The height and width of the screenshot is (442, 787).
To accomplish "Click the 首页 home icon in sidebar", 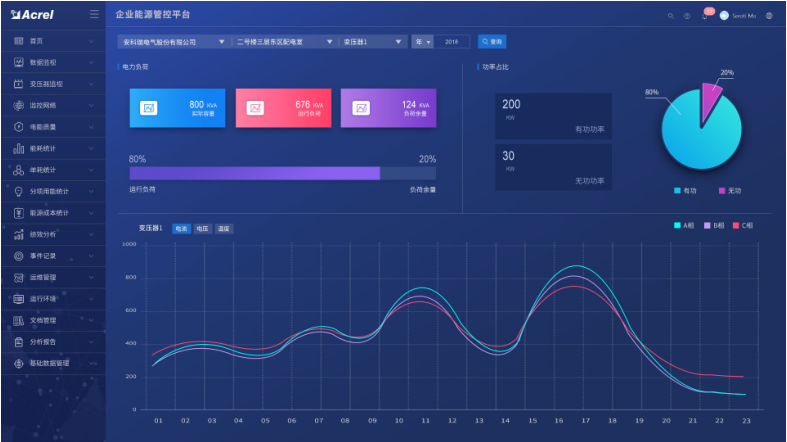I will 19,41.
